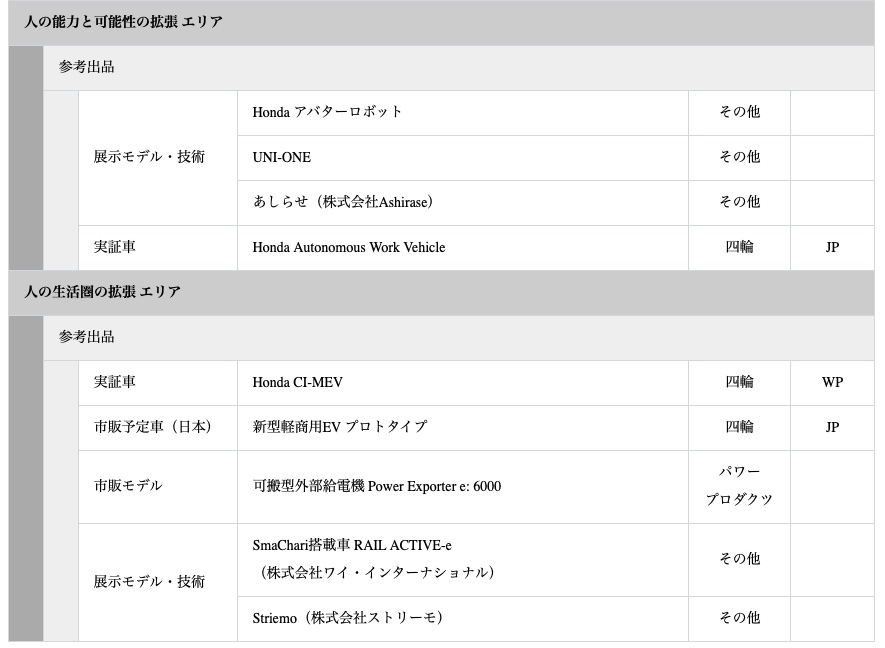Click the 市販モデル category cell
This screenshot has width=885, height=648.
click(x=128, y=486)
